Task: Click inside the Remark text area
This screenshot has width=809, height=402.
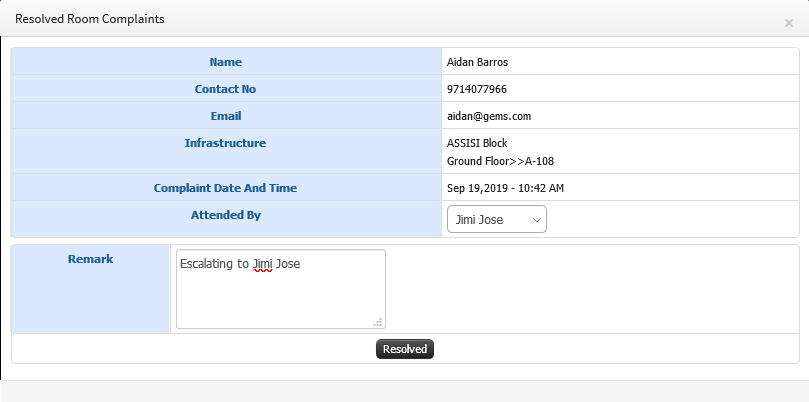Action: click(281, 289)
